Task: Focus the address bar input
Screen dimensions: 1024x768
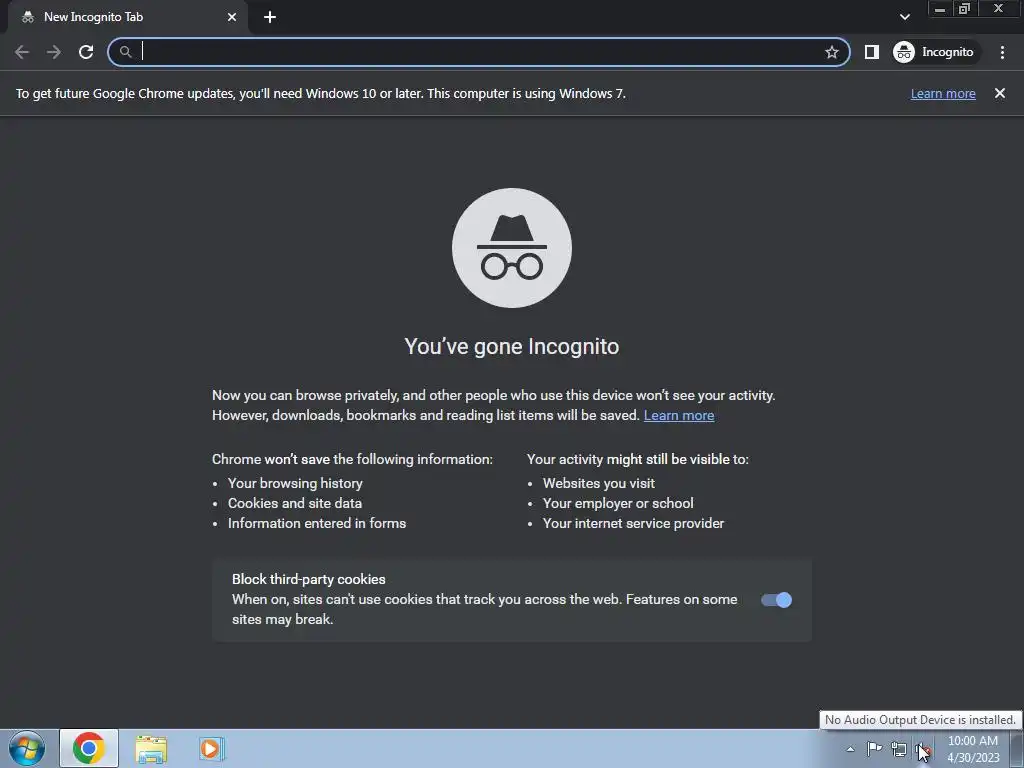Action: pyautogui.click(x=480, y=52)
